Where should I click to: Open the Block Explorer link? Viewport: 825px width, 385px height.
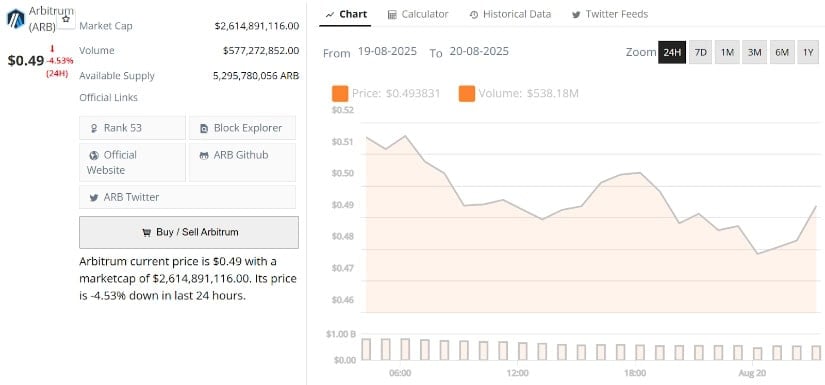pyautogui.click(x=242, y=128)
